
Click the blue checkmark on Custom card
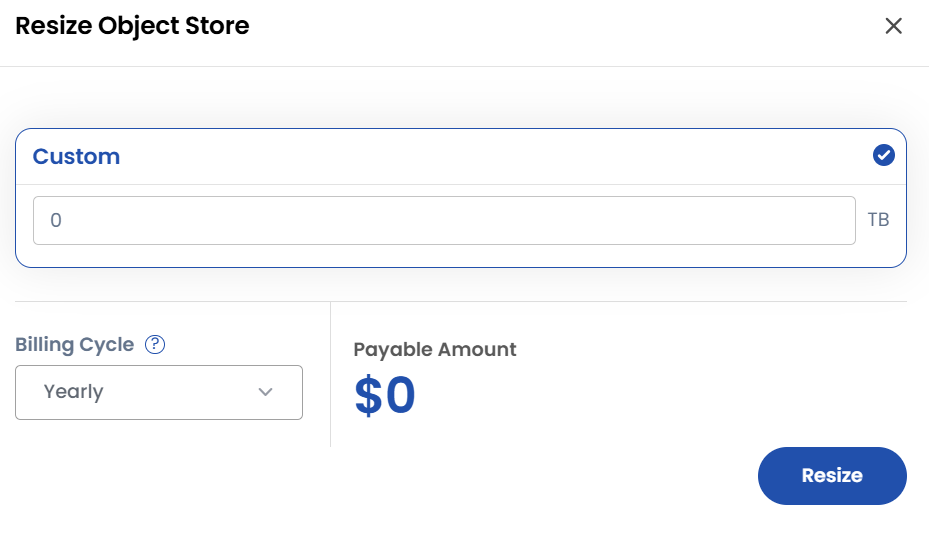pyautogui.click(x=883, y=155)
